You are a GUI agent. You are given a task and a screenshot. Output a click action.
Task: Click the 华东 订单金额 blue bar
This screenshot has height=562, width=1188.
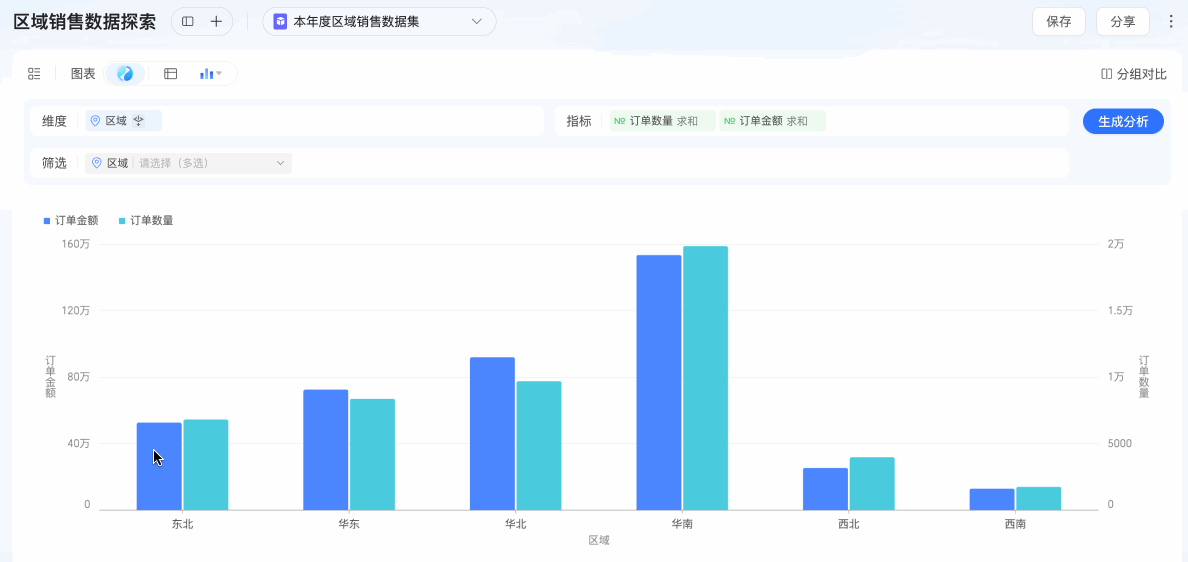point(326,450)
